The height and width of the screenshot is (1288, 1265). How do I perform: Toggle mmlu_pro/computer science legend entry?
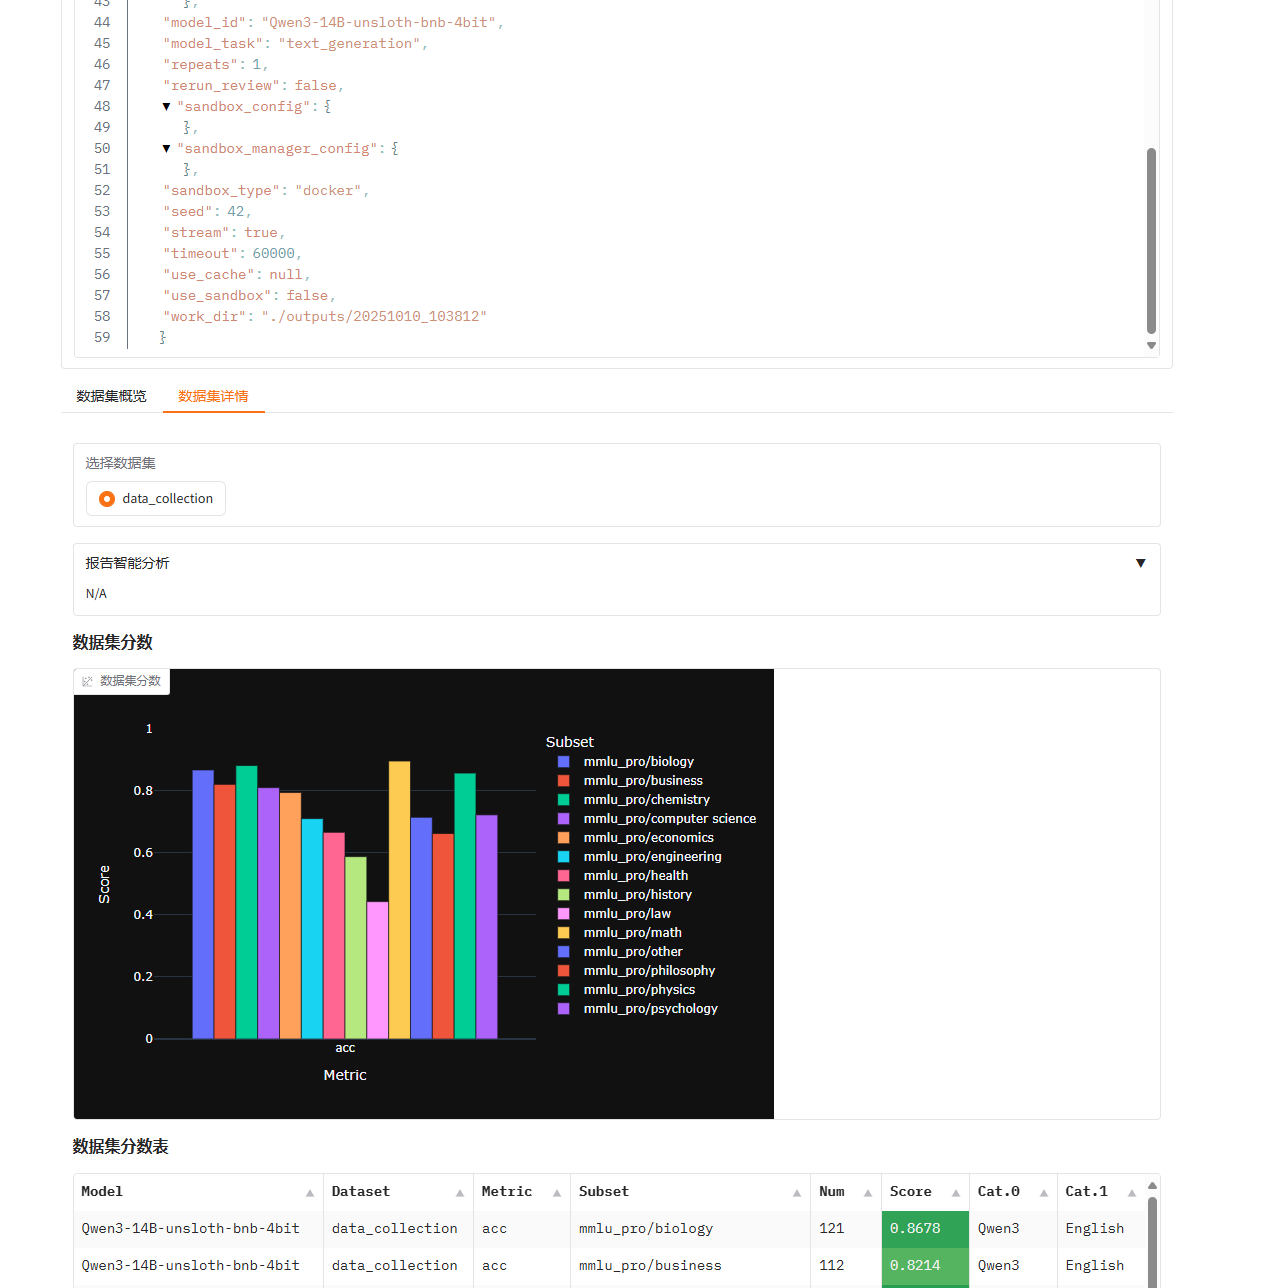[x=669, y=818]
